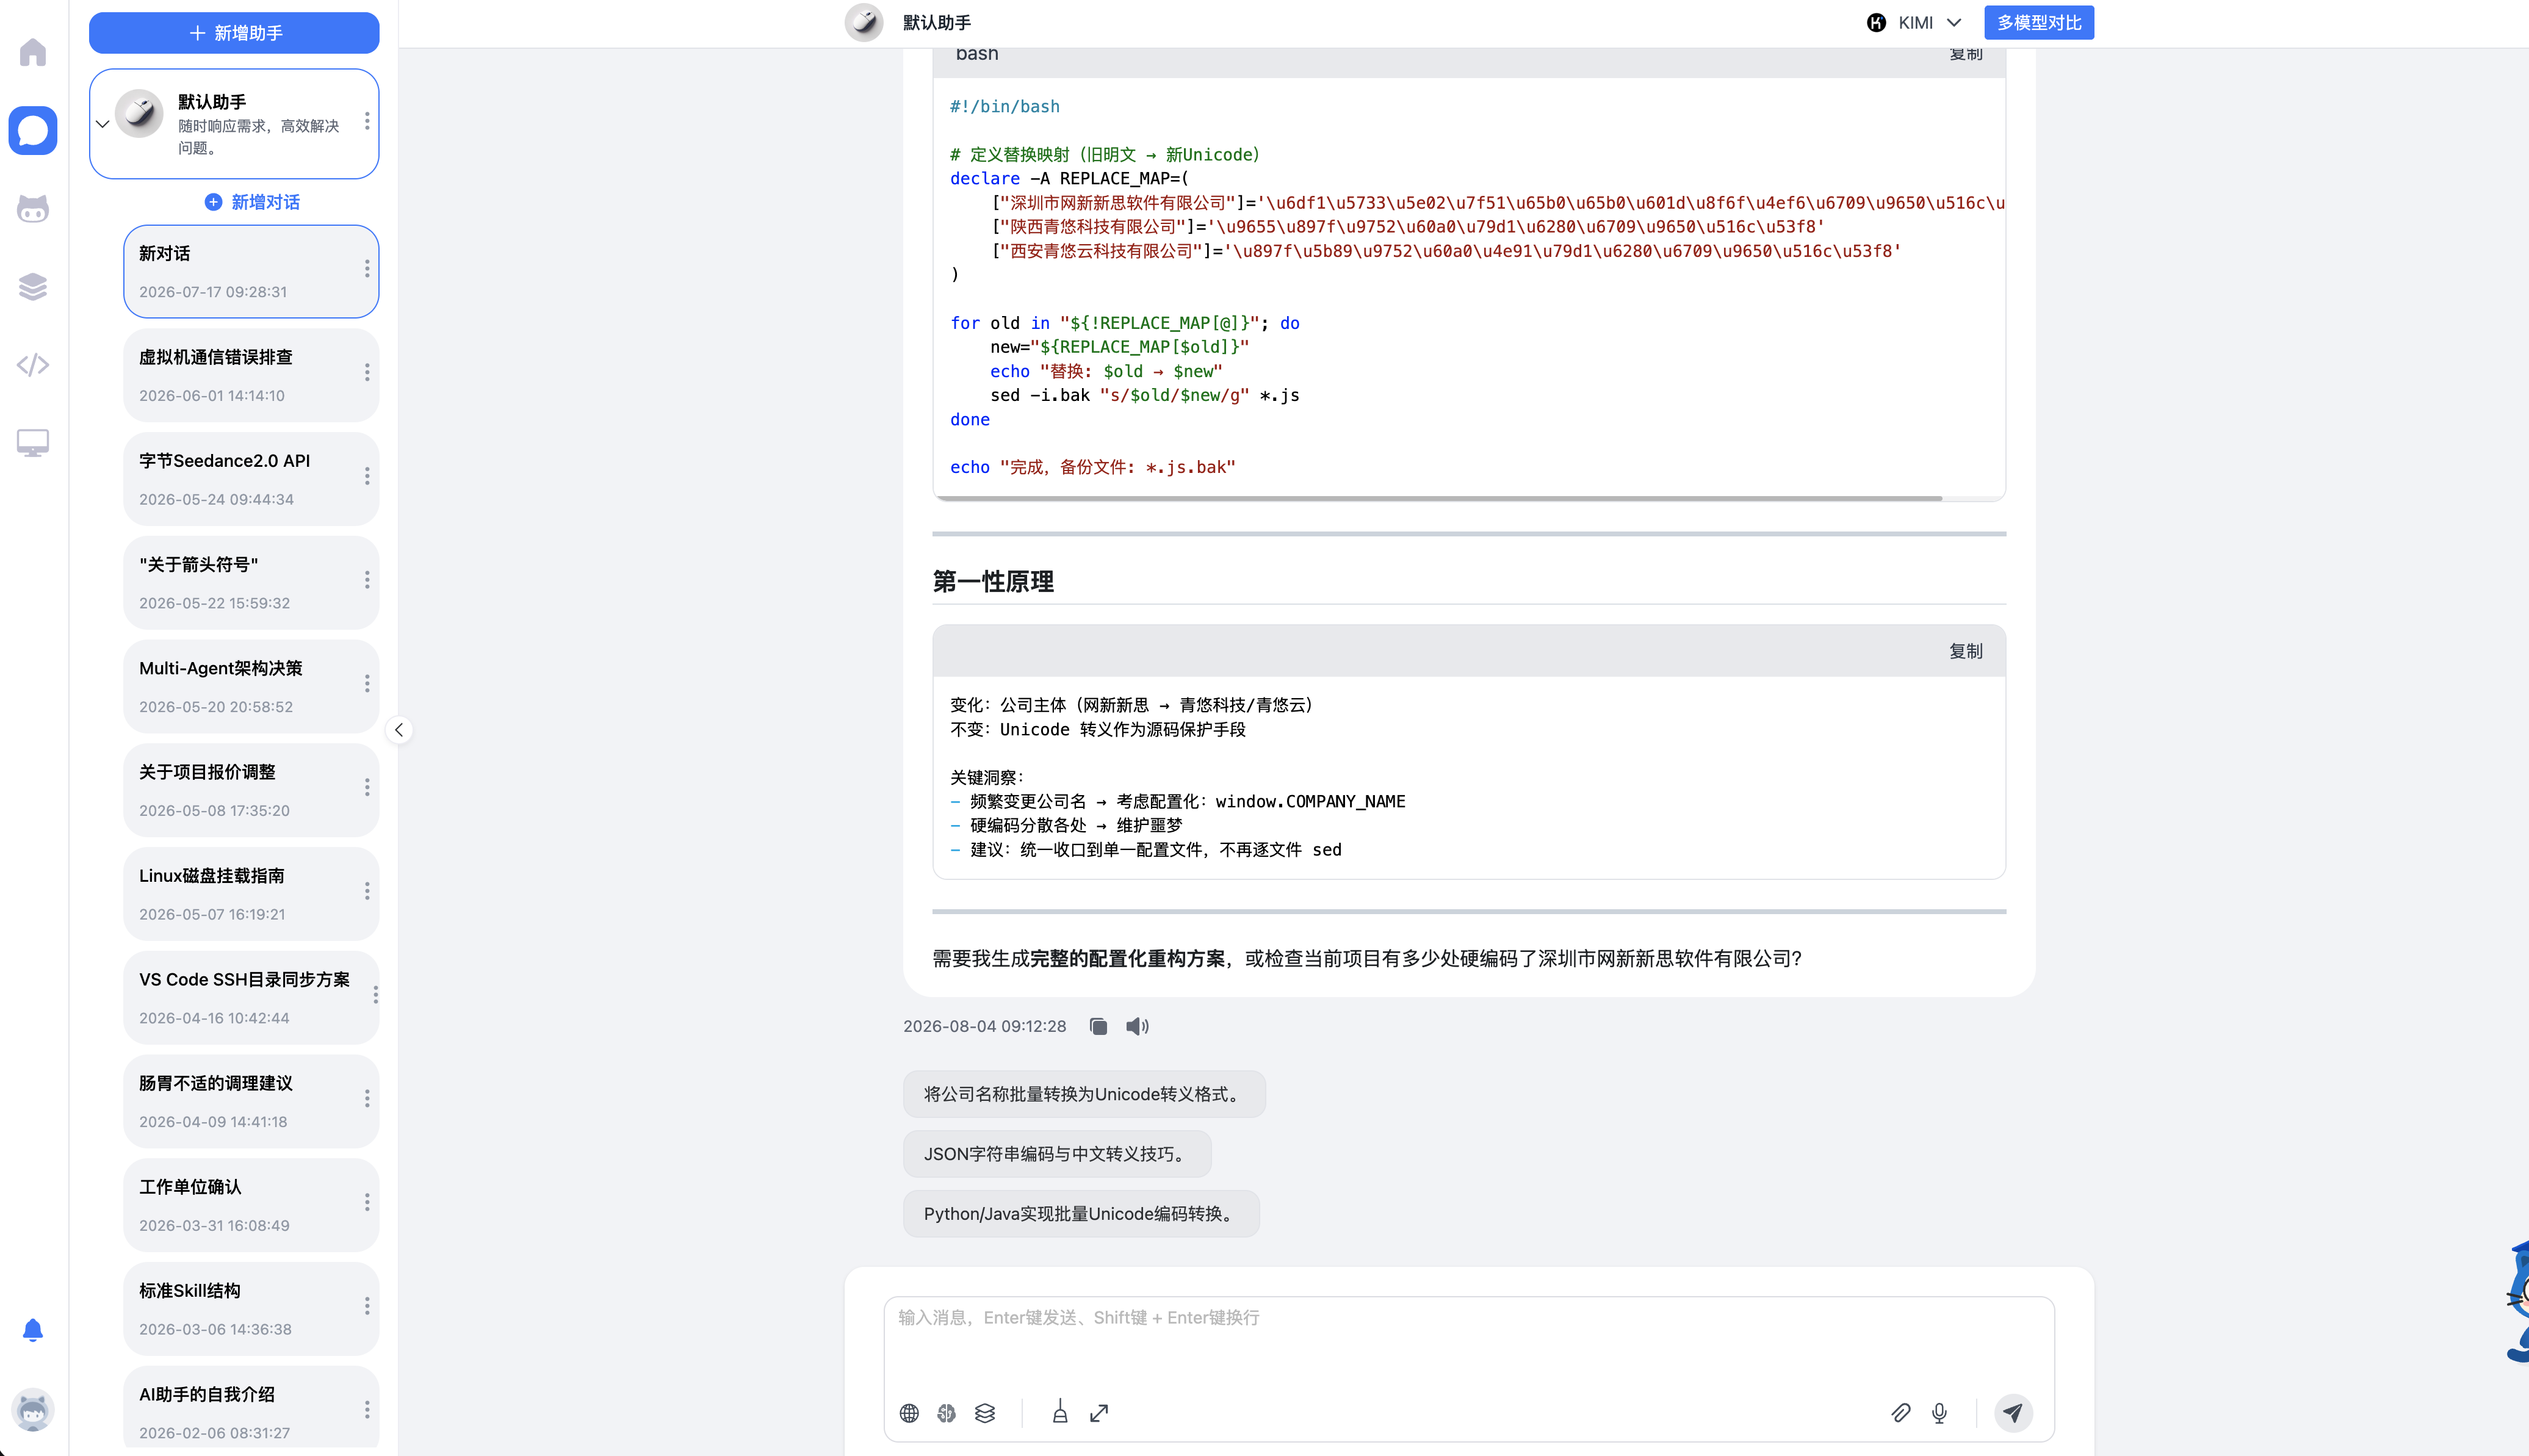This screenshot has width=2529, height=1456.
Task: Open options menu for 关于项目报价调整
Action: click(367, 788)
